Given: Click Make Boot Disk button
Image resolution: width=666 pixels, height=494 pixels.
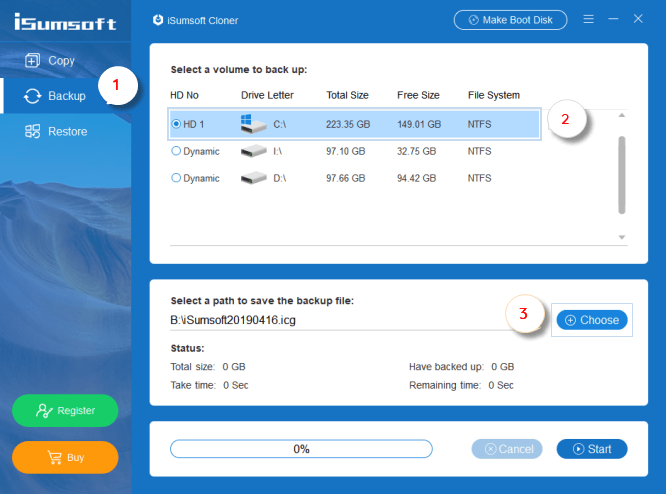Looking at the screenshot, I should pyautogui.click(x=510, y=20).
